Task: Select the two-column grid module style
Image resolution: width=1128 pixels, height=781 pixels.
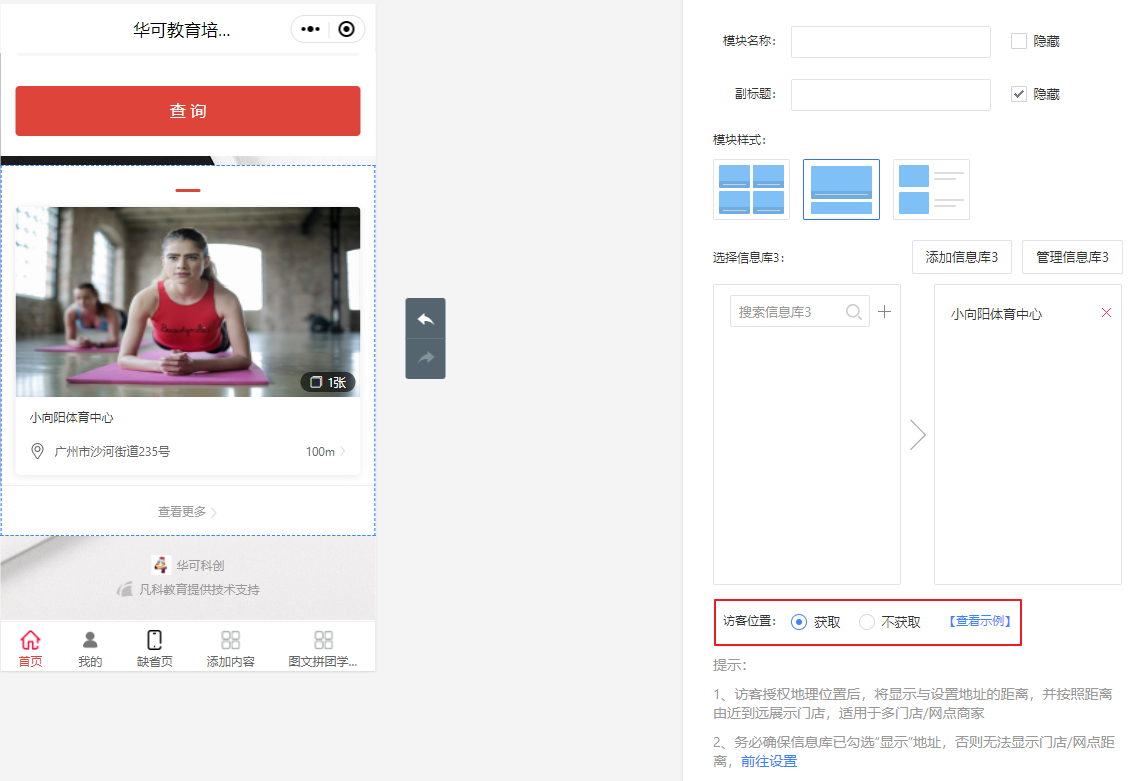Action: (751, 189)
